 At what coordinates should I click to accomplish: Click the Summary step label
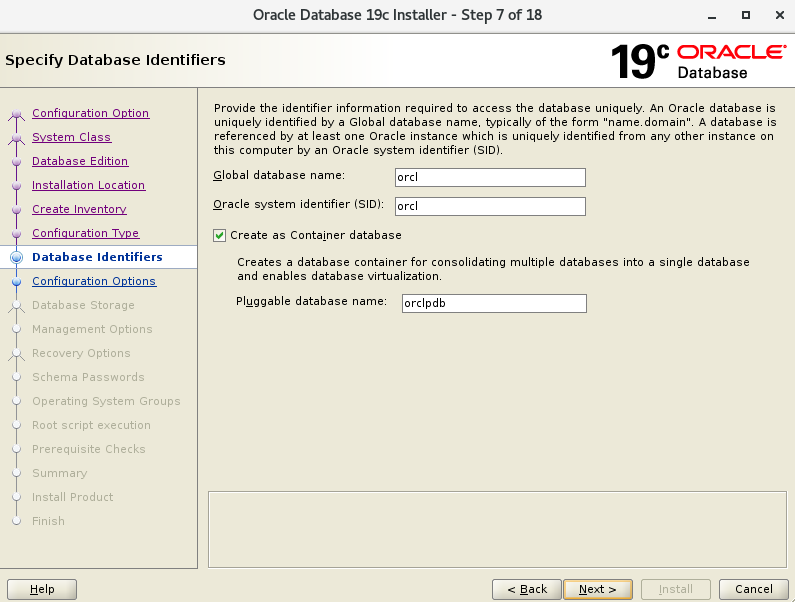(x=59, y=473)
